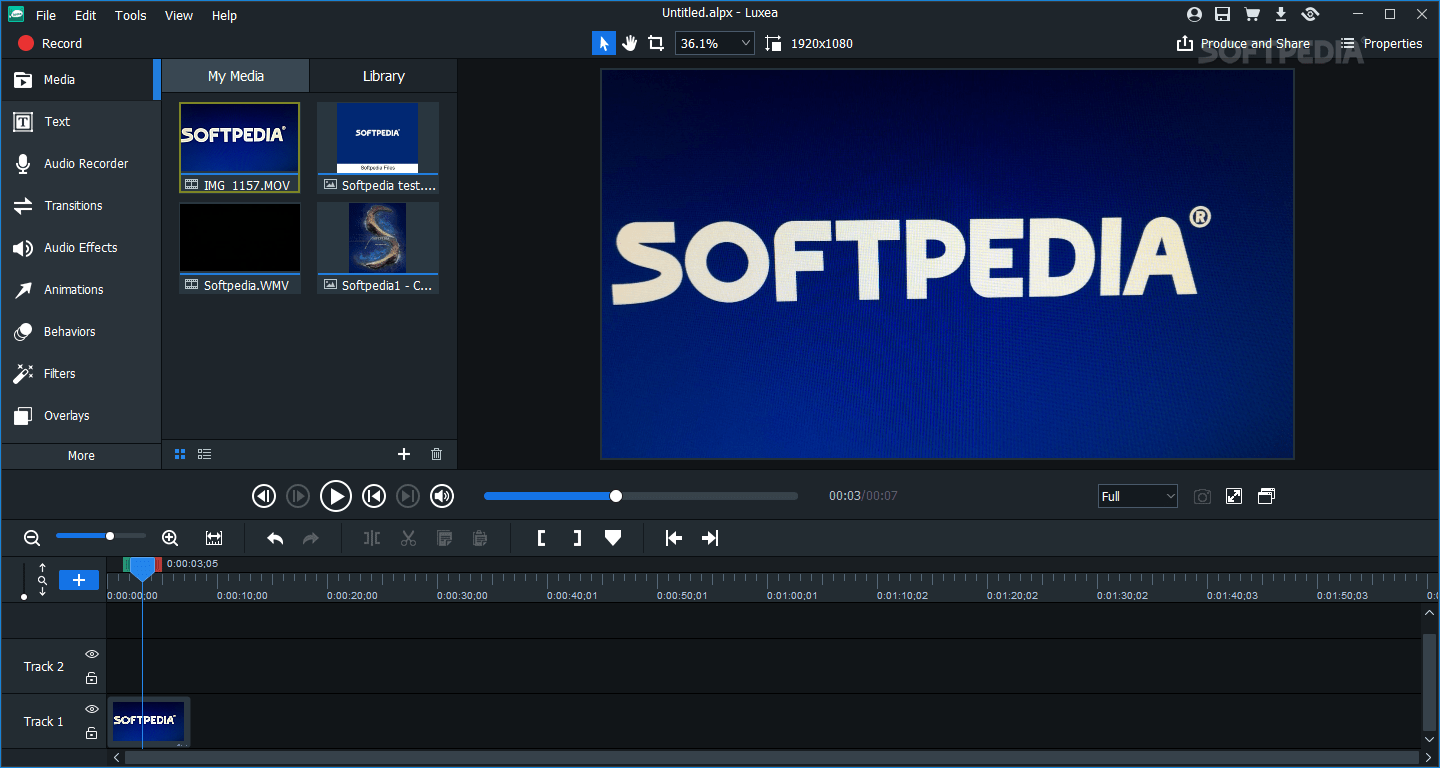Select the hand pan tool
This screenshot has height=768, width=1440.
coord(630,43)
